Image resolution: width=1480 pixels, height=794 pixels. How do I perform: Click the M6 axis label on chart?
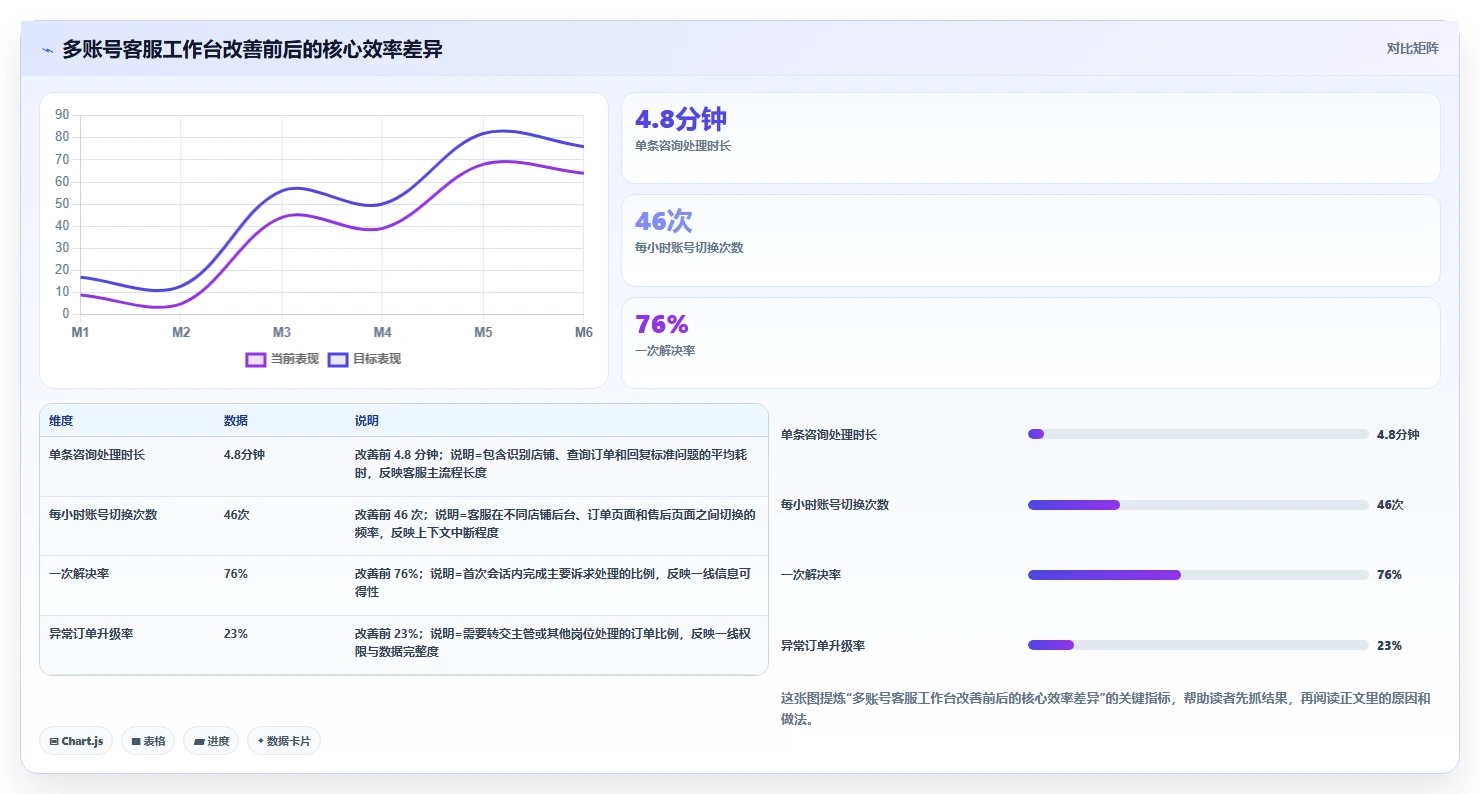coord(584,332)
